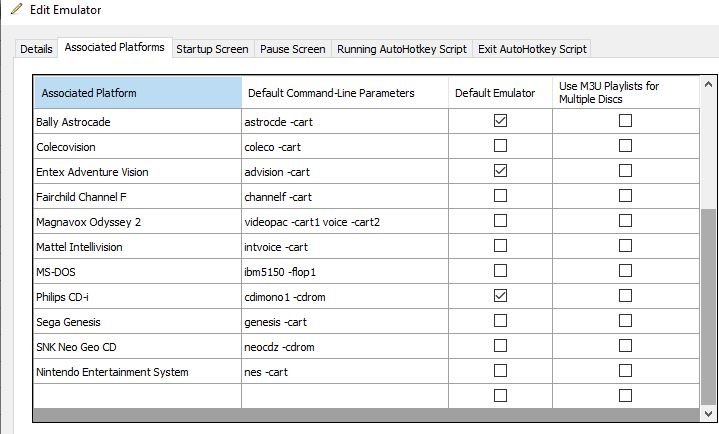Uncheck Default Emulator for Philips CD-i
The height and width of the screenshot is (434, 719).
[x=500, y=295]
